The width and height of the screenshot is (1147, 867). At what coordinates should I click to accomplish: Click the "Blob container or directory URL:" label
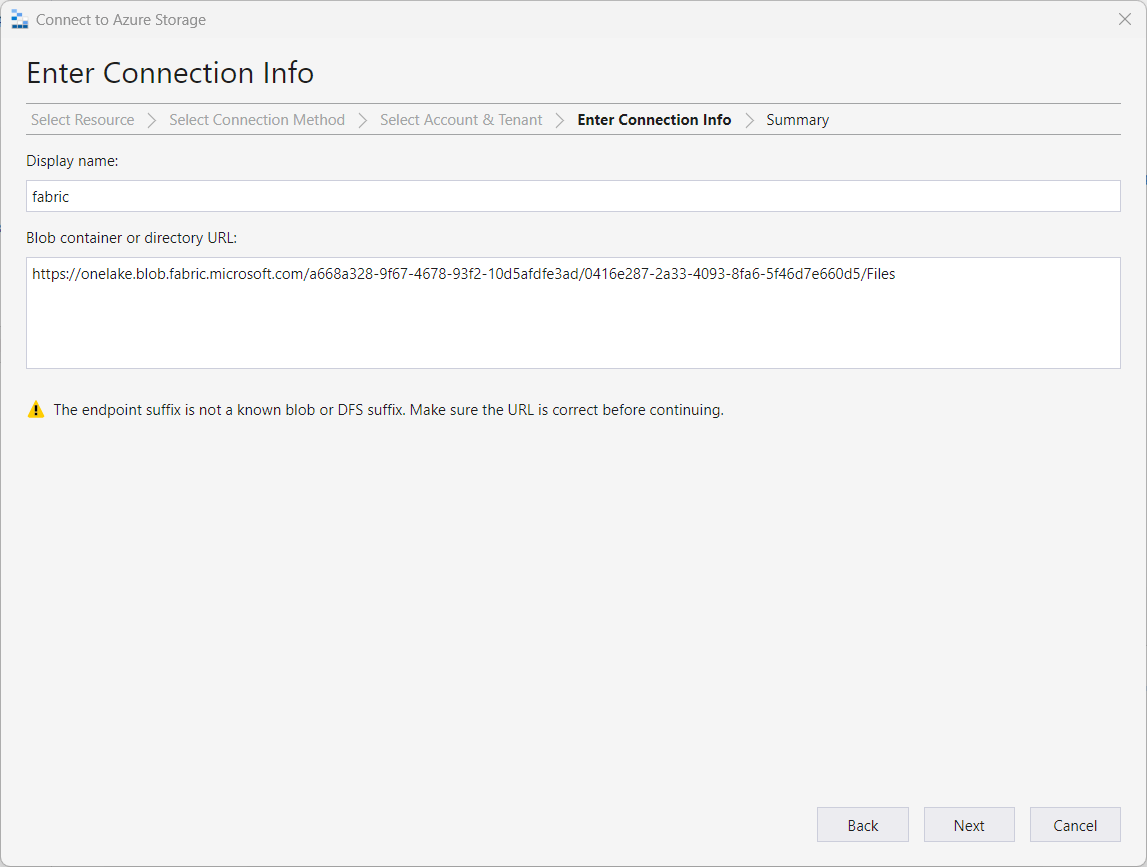pos(132,238)
